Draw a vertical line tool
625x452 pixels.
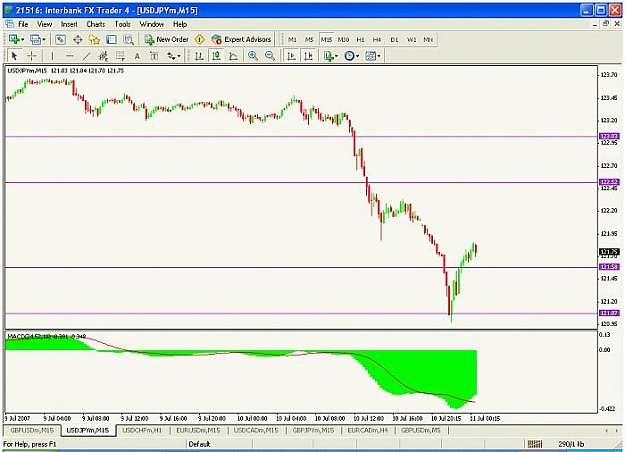(52, 56)
